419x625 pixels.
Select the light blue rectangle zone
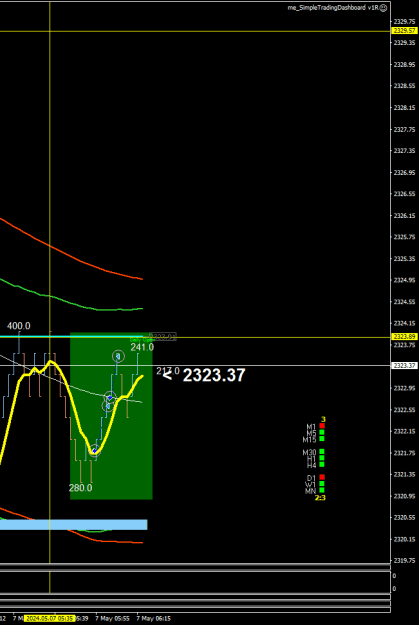coord(73,525)
